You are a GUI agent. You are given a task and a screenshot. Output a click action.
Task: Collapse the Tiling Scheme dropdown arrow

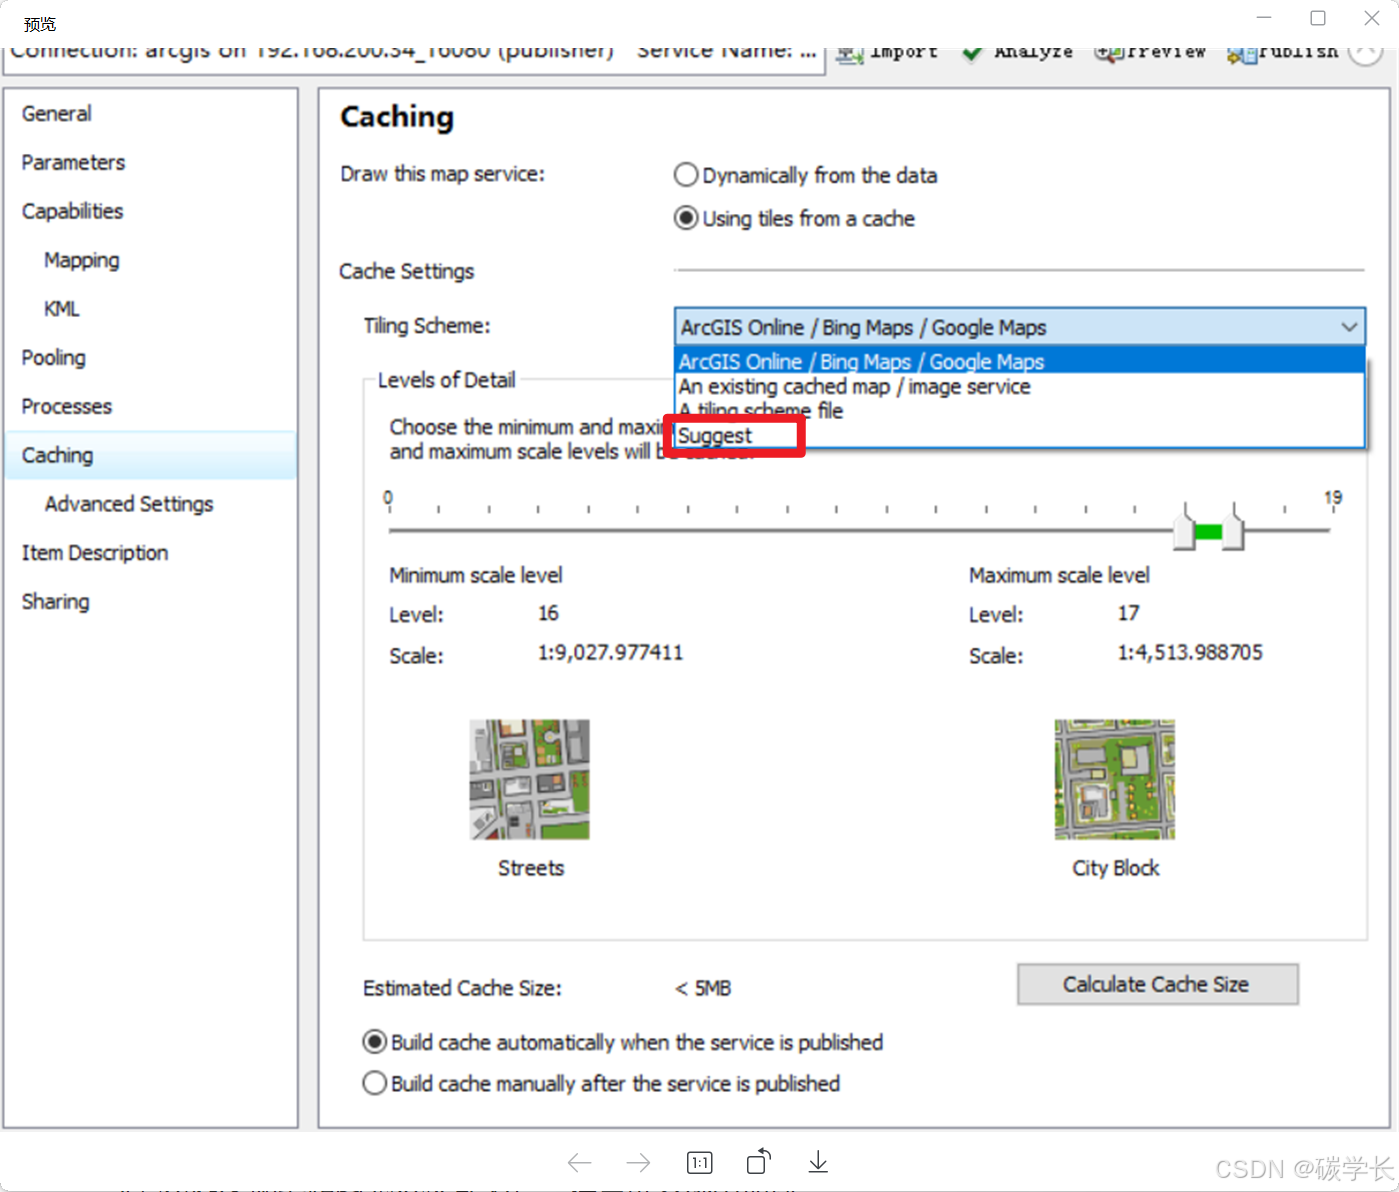coord(1348,327)
